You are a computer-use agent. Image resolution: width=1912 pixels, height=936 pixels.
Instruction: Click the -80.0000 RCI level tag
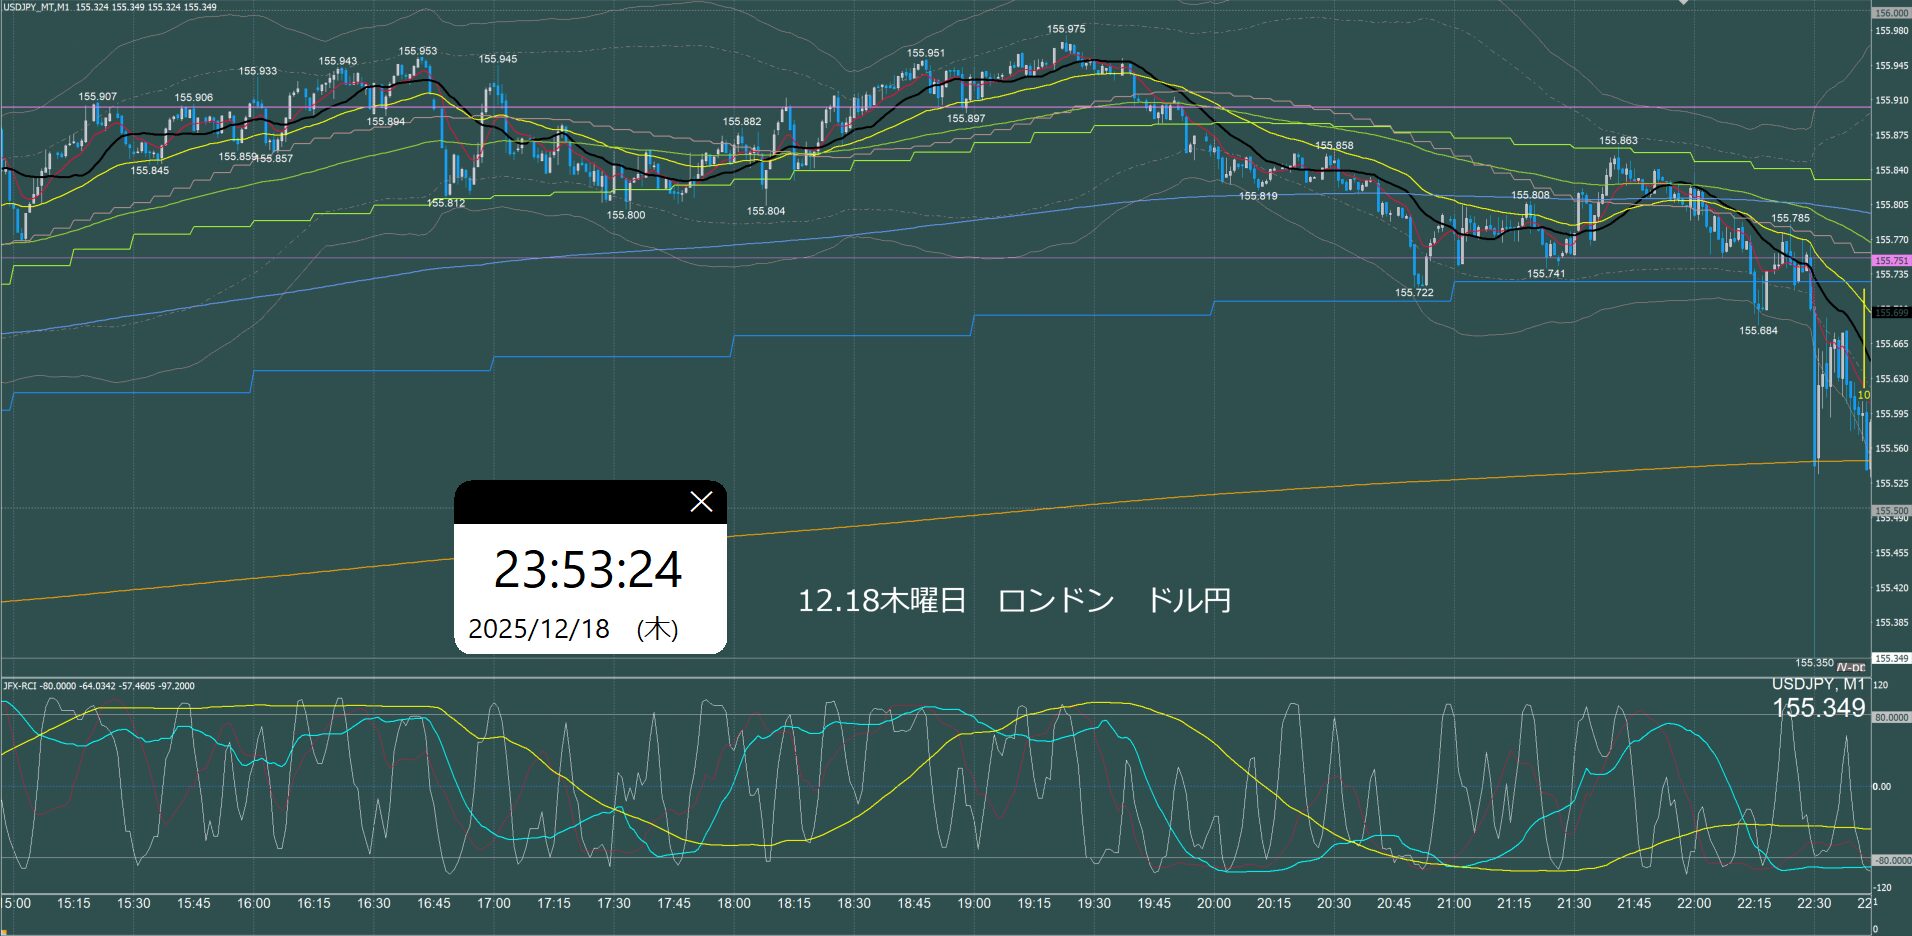click(1890, 860)
